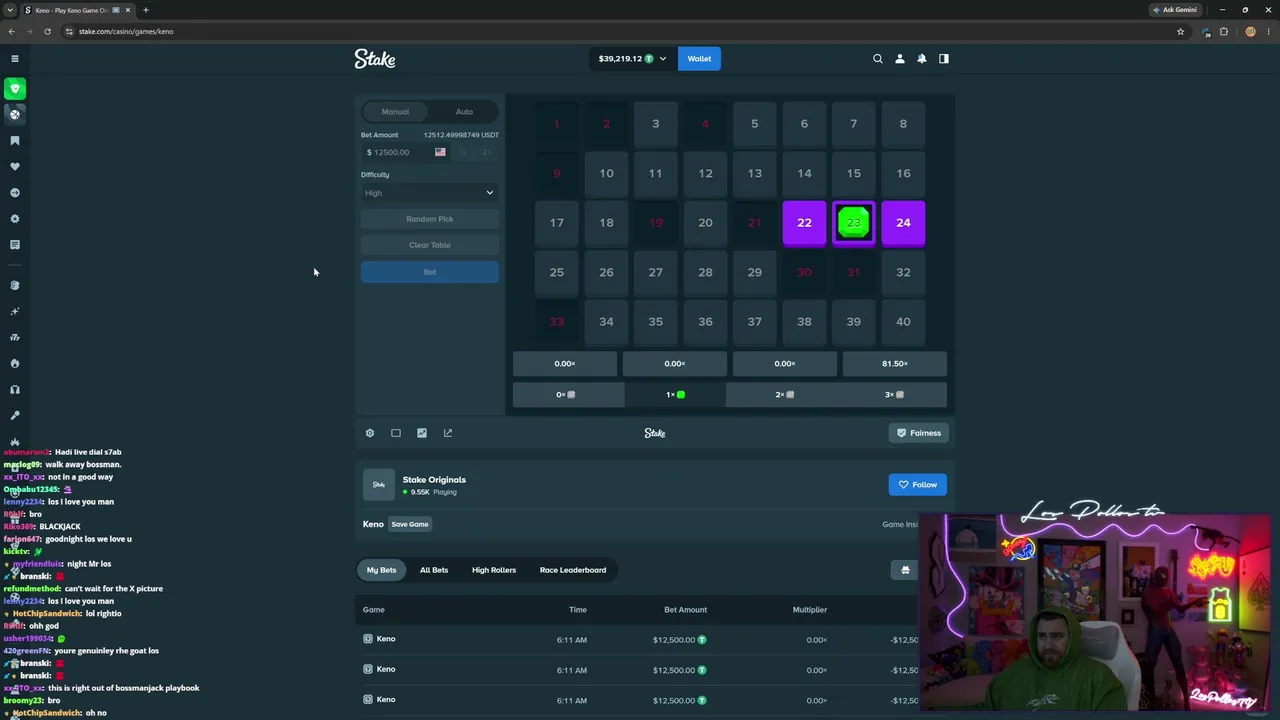Select Keno number 40
Viewport: 1280px width, 720px height.
tap(903, 322)
